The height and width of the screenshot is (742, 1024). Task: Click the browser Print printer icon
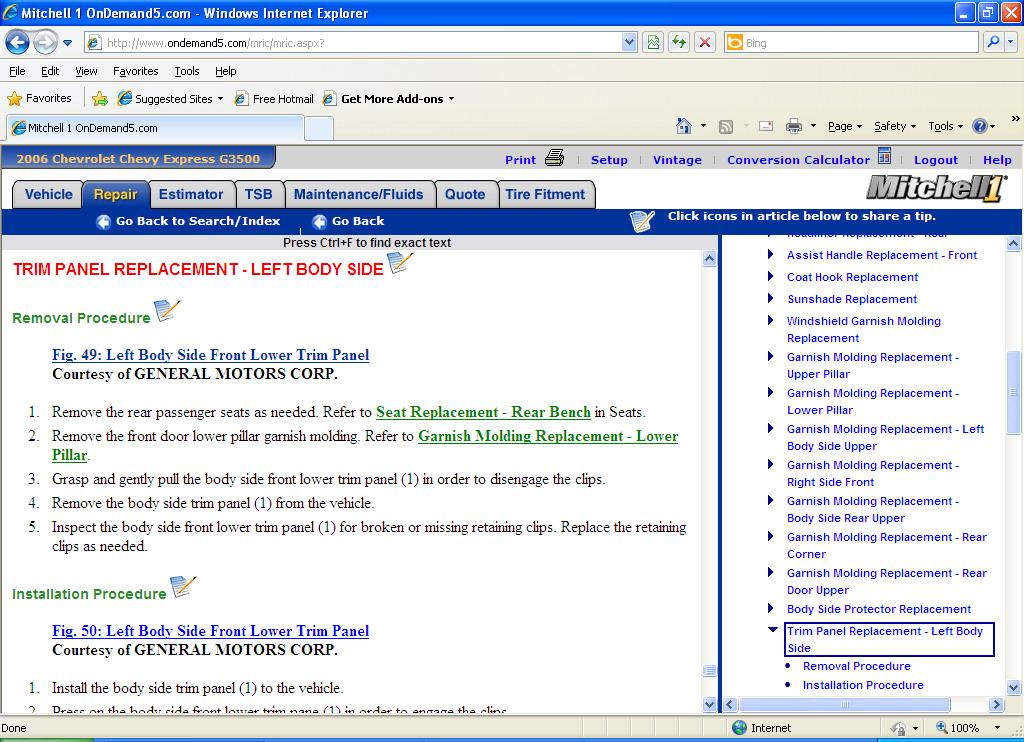tap(793, 126)
